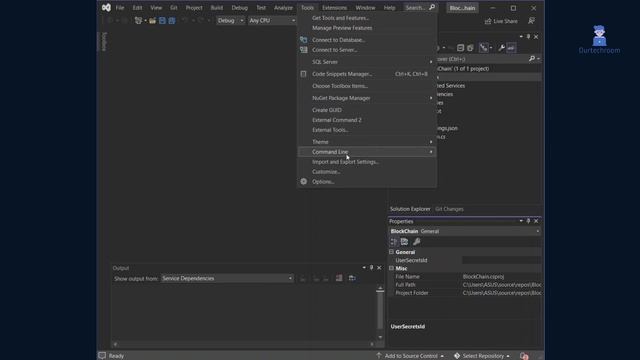Expand the Theme submenu
This screenshot has width=640, height=360.
click(x=367, y=142)
